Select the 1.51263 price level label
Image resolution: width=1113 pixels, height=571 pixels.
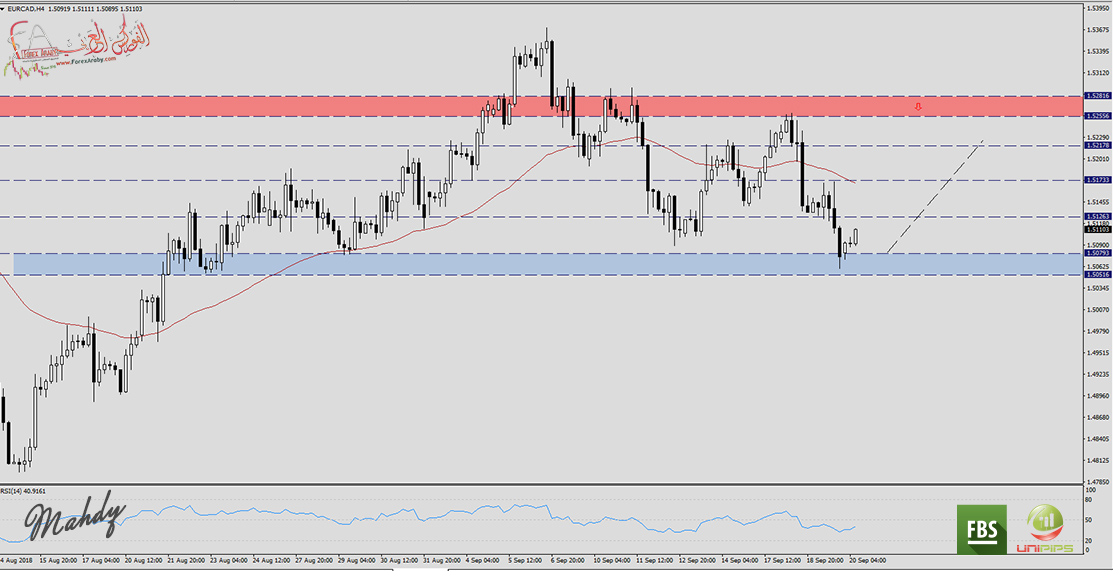1096,216
